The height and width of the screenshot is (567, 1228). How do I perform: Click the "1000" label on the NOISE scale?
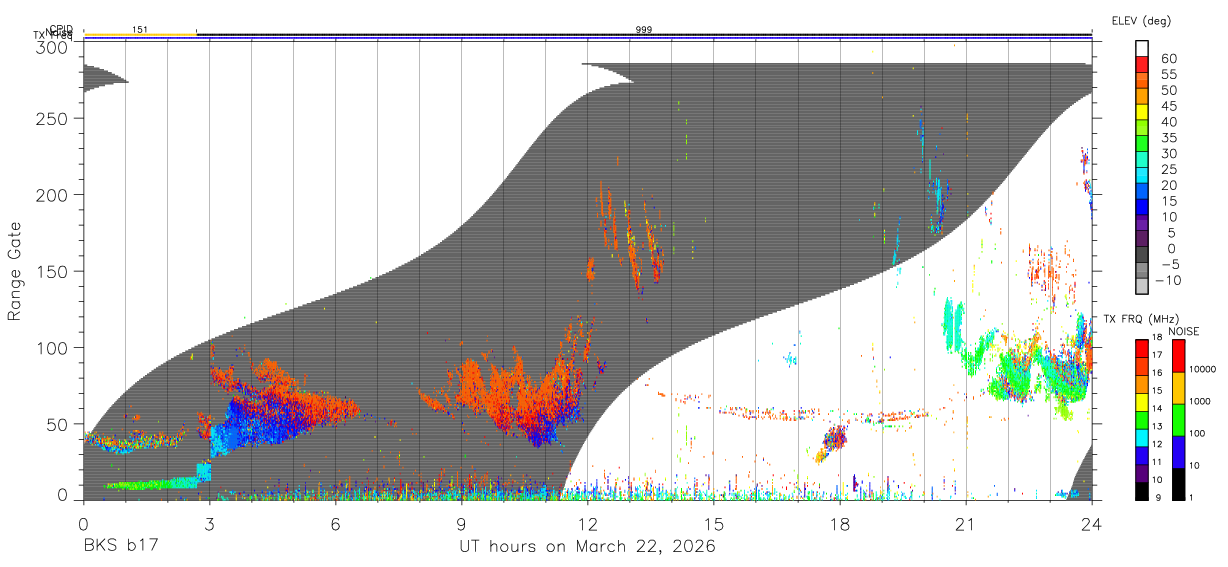1200,401
